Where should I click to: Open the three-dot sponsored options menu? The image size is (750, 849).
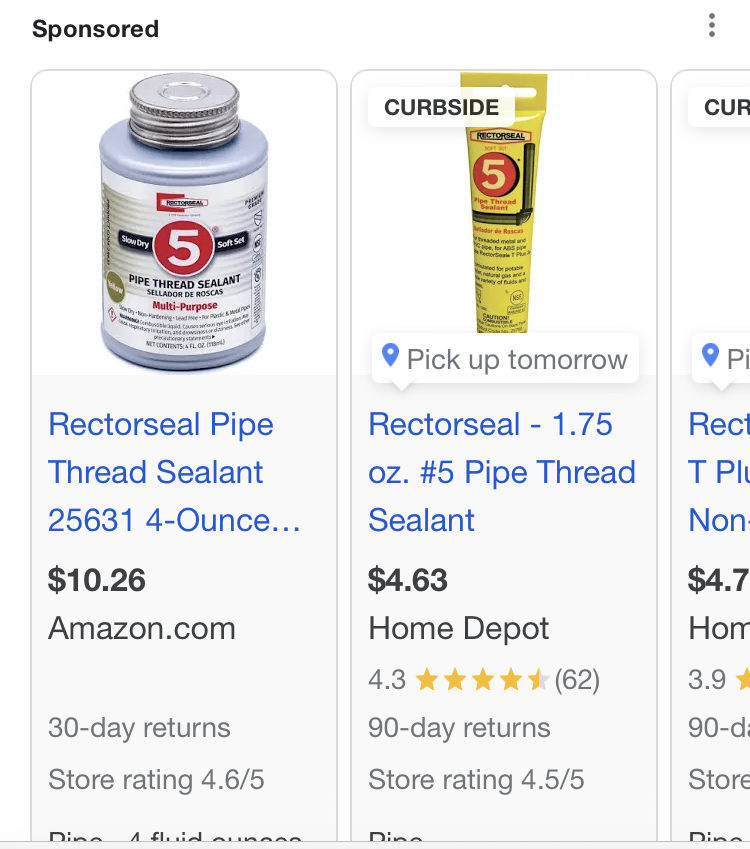712,26
